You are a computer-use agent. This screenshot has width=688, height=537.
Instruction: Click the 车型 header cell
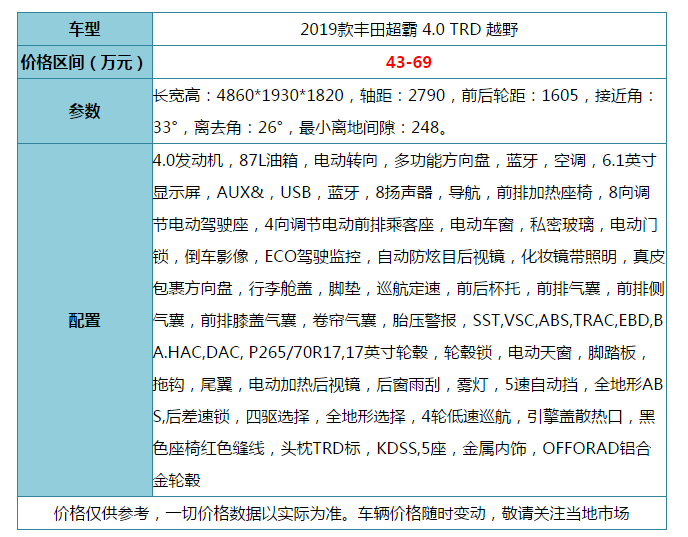coord(85,29)
